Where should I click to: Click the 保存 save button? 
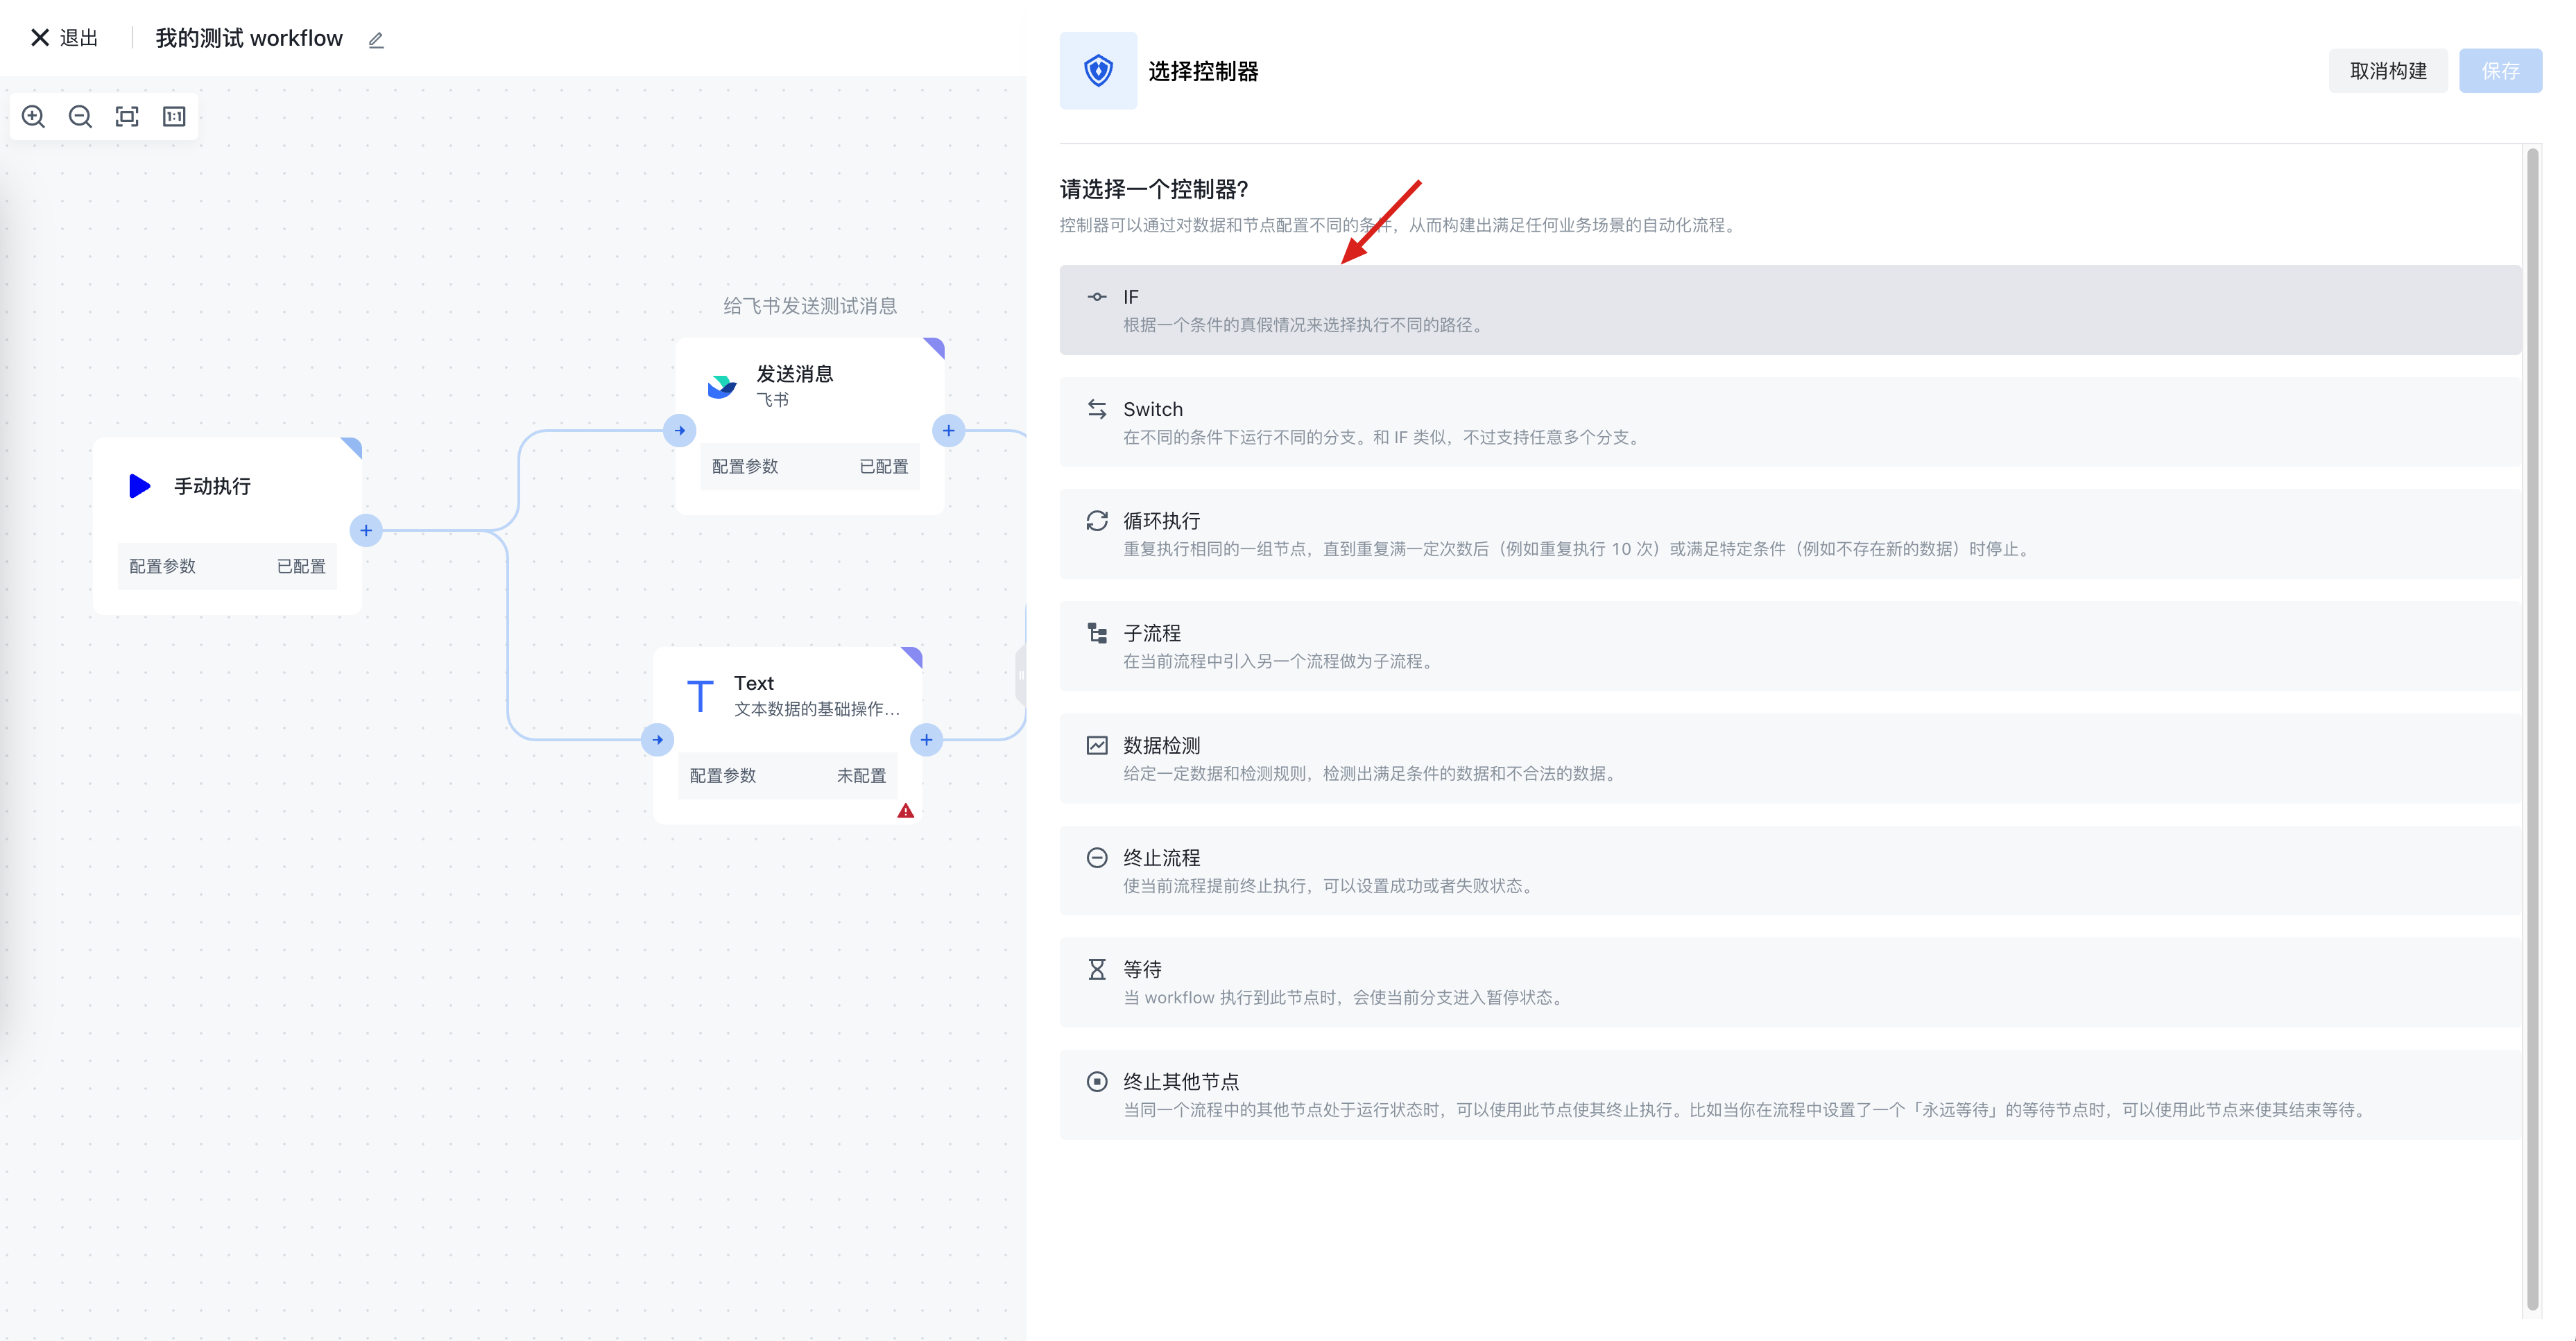2499,71
